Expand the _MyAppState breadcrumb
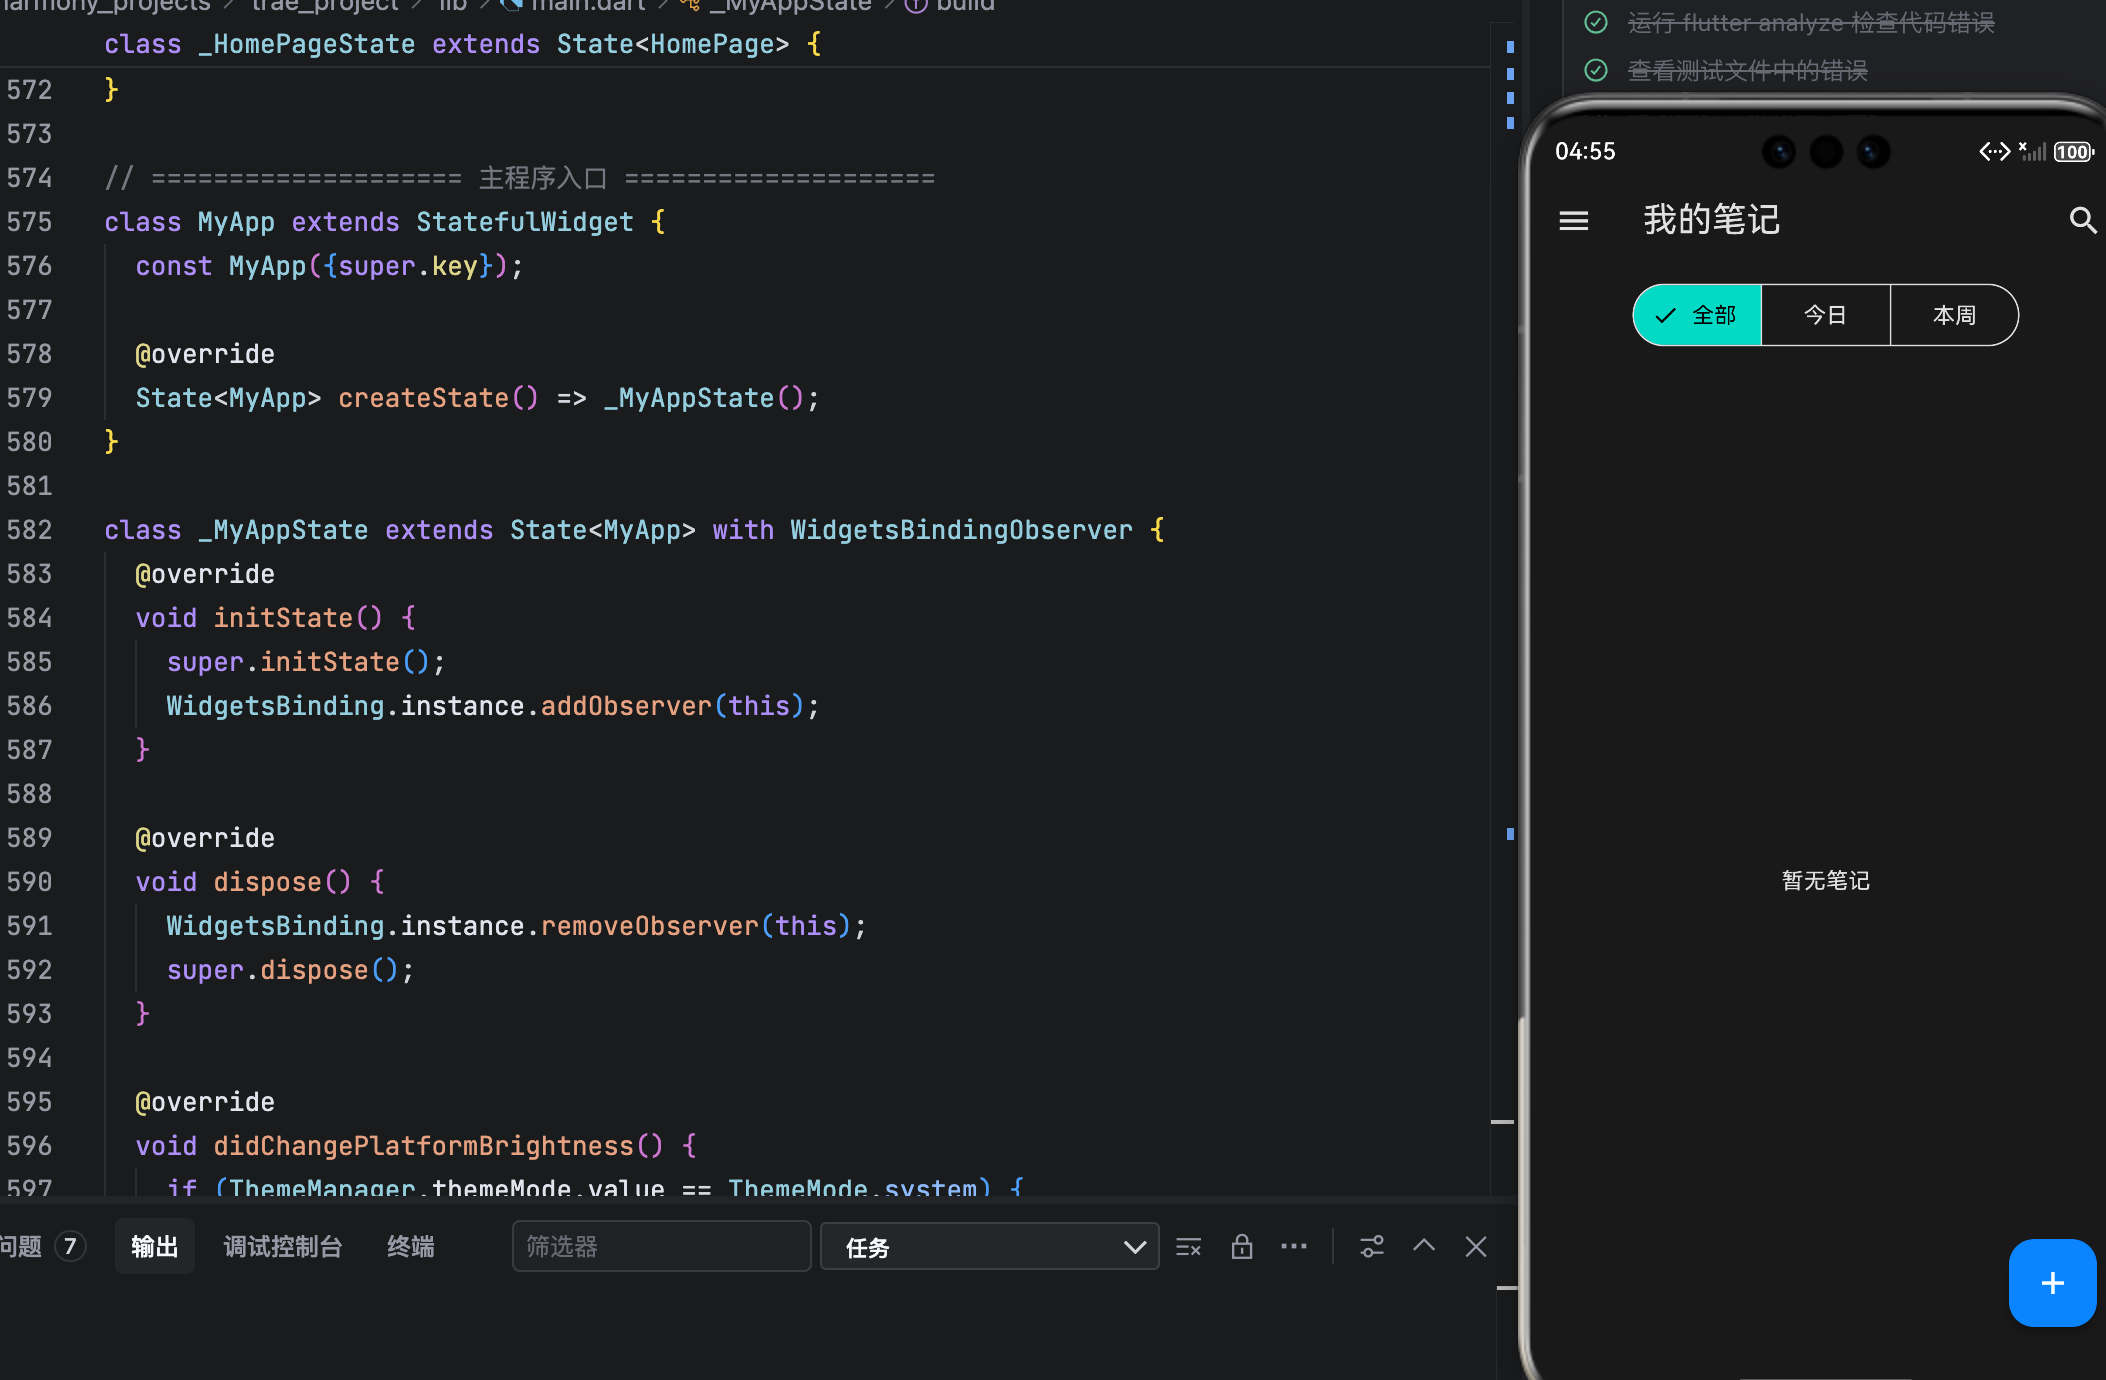2106x1380 pixels. 790,6
